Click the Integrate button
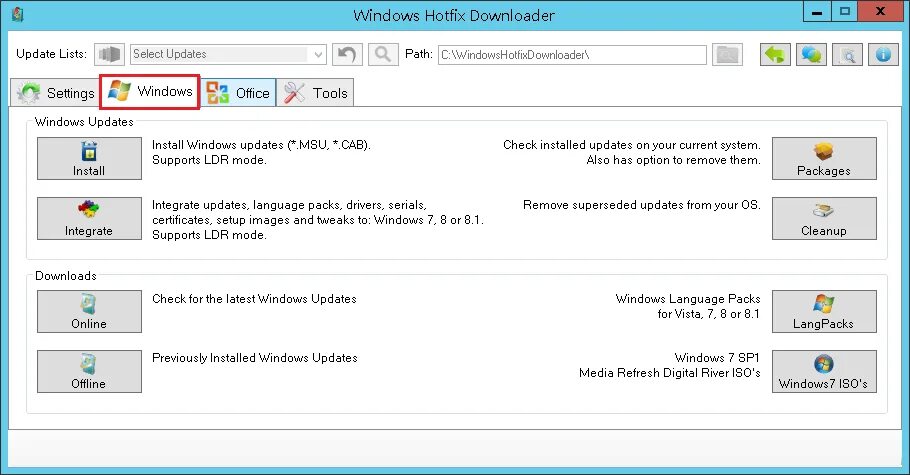 tap(89, 218)
